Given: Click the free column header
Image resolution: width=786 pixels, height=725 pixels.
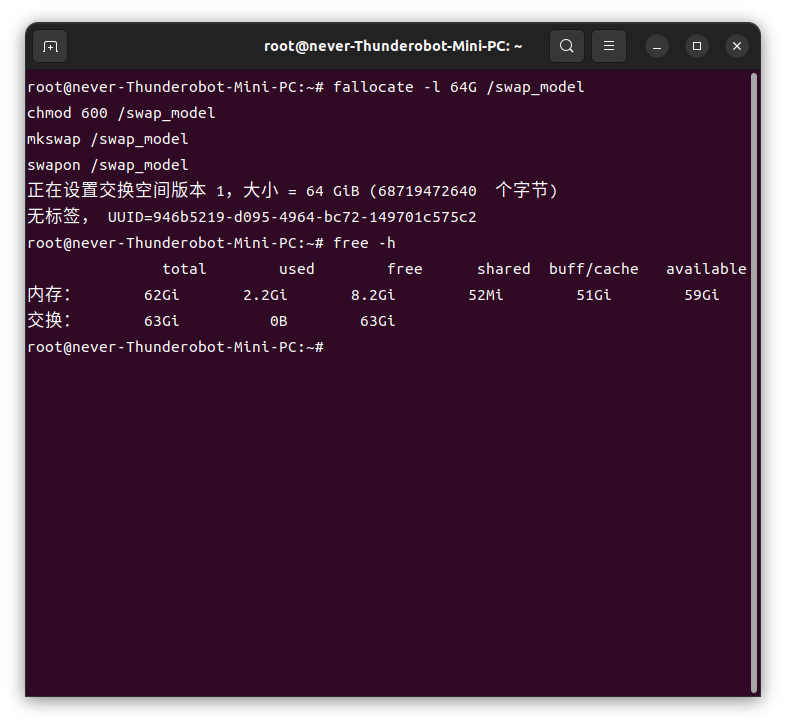Looking at the screenshot, I should click(405, 269).
